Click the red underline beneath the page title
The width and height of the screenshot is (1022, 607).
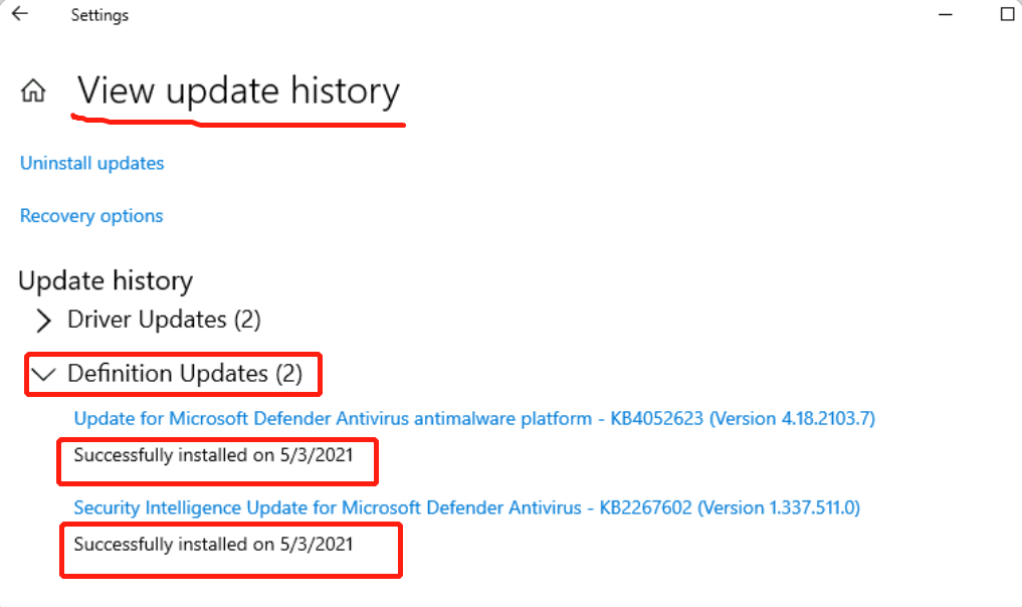pos(238,121)
